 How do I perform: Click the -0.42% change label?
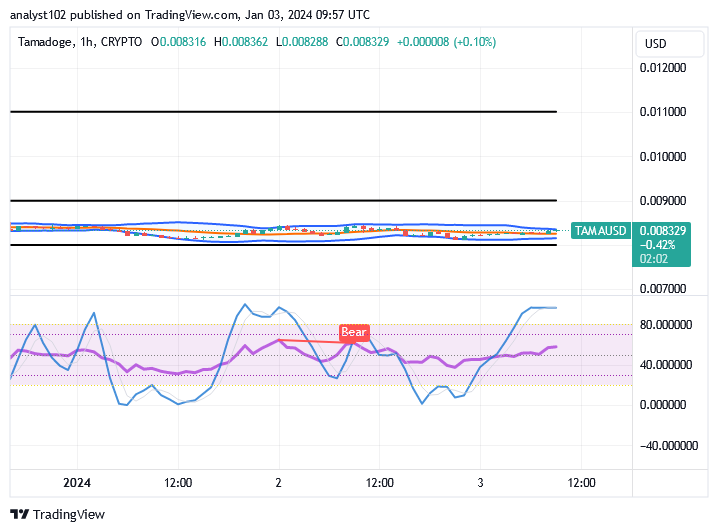(x=658, y=245)
